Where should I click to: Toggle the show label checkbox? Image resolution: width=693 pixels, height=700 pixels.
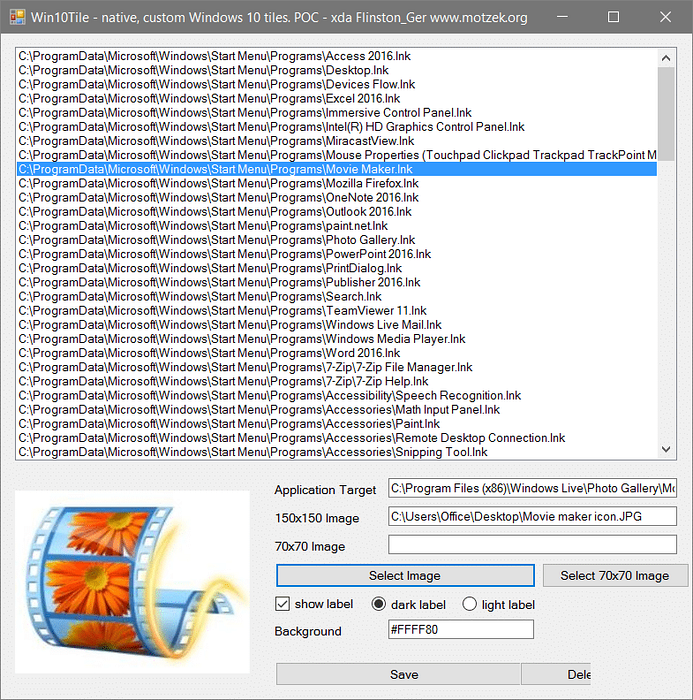(282, 604)
